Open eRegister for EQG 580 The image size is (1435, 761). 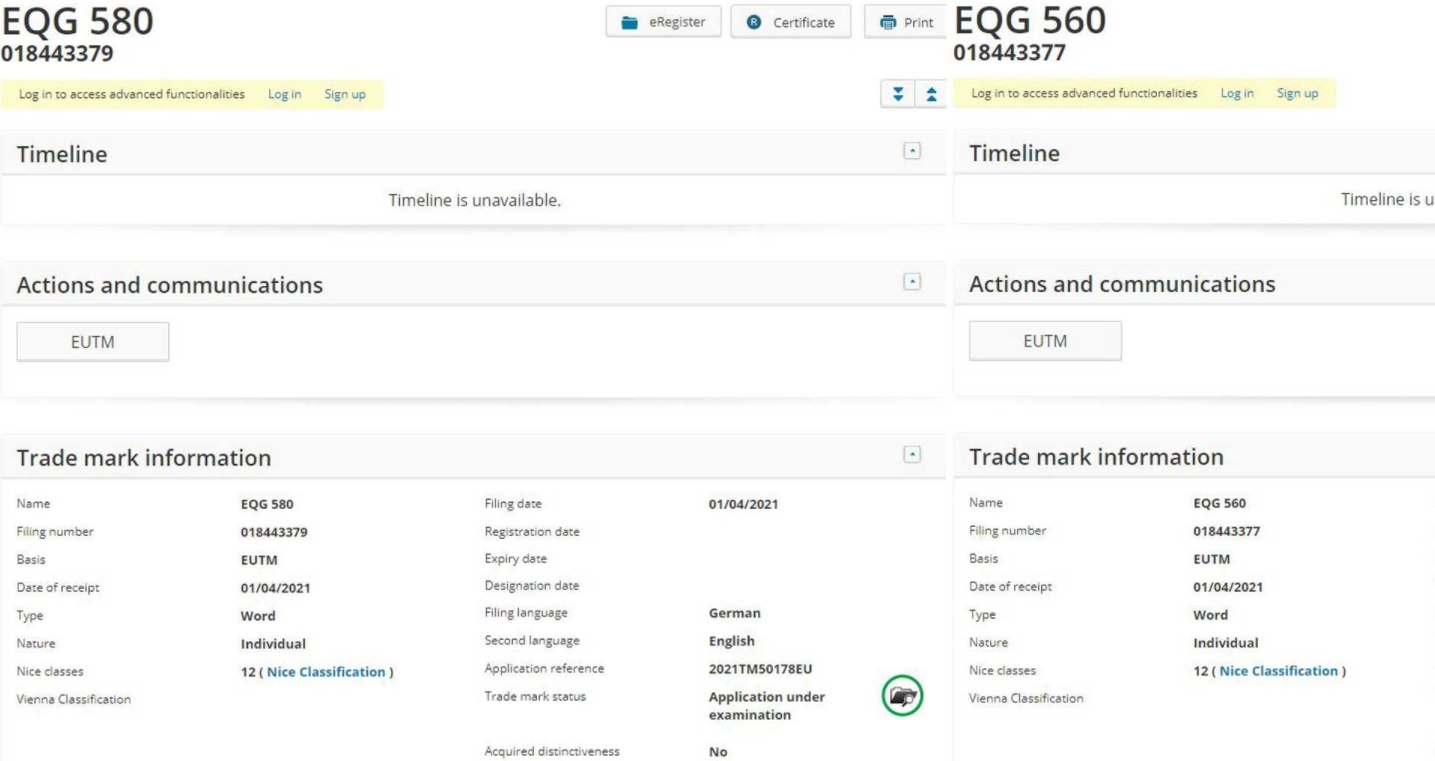pos(663,22)
